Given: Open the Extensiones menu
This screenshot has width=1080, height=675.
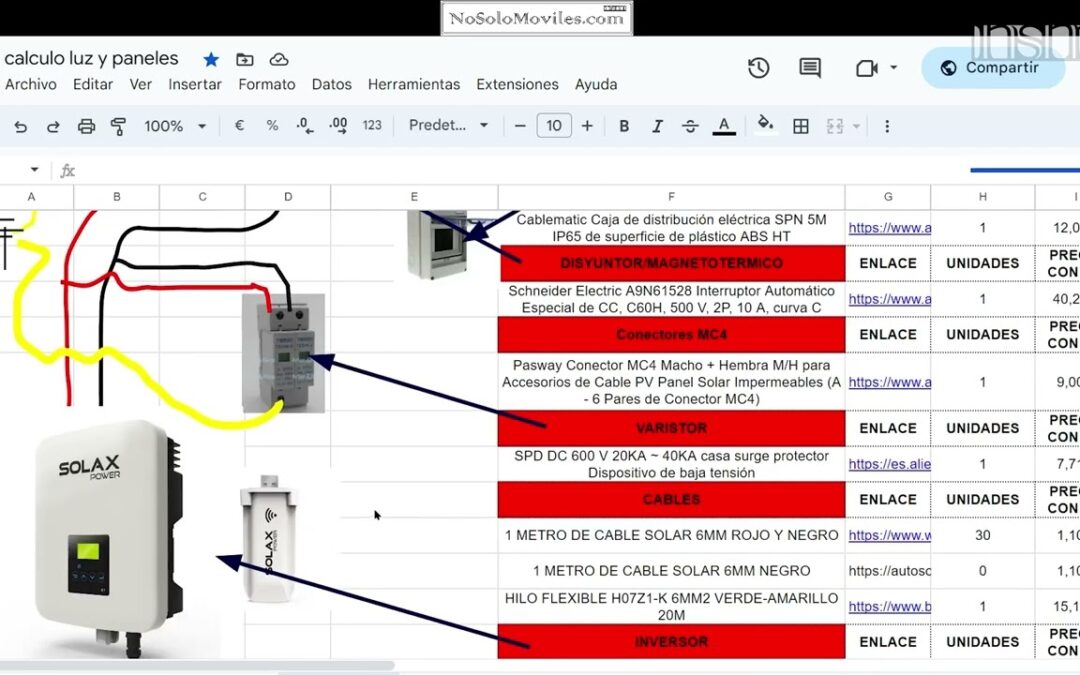Looking at the screenshot, I should pos(517,85).
